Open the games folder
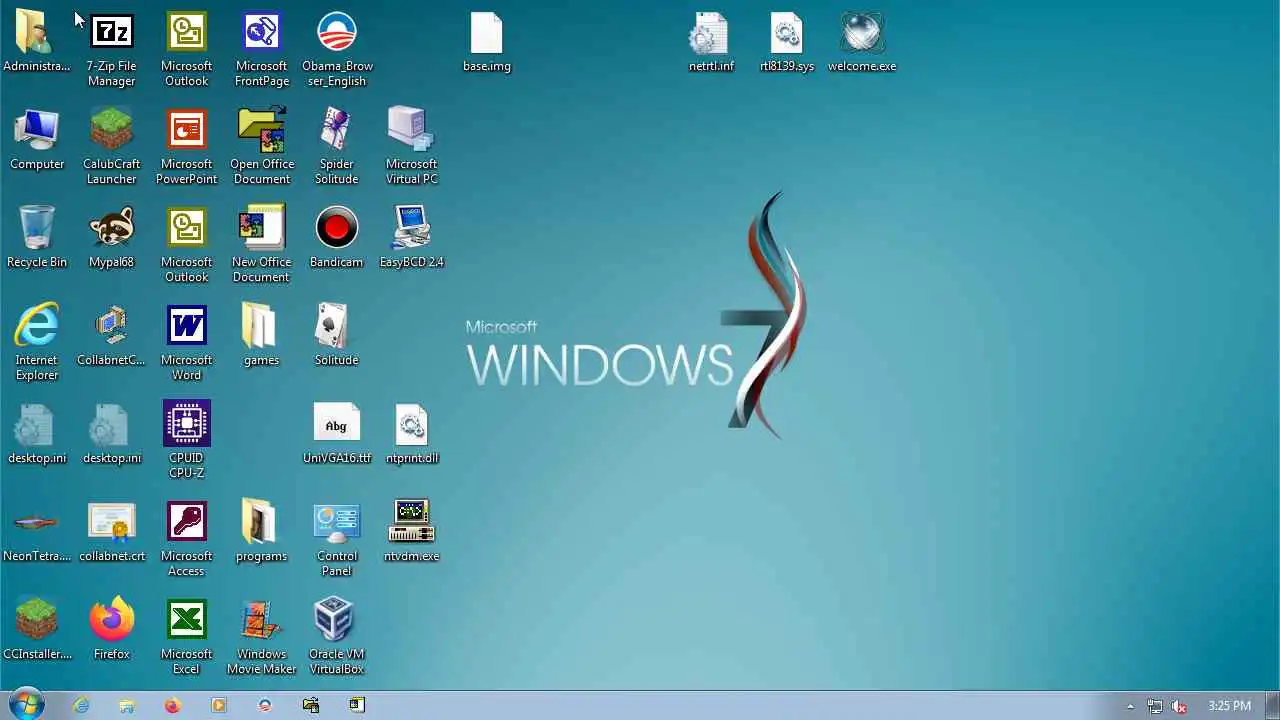 (262, 336)
